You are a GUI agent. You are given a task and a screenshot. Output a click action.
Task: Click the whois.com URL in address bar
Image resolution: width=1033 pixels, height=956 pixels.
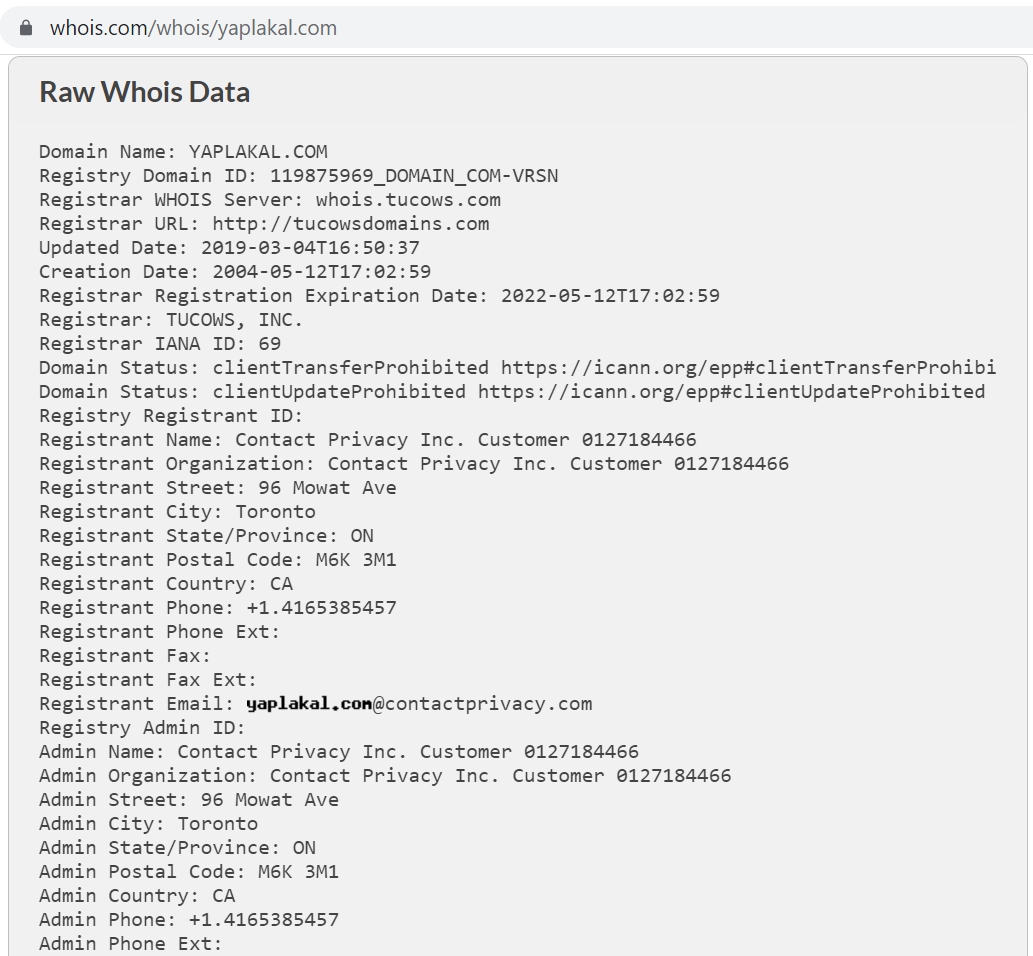pos(193,28)
